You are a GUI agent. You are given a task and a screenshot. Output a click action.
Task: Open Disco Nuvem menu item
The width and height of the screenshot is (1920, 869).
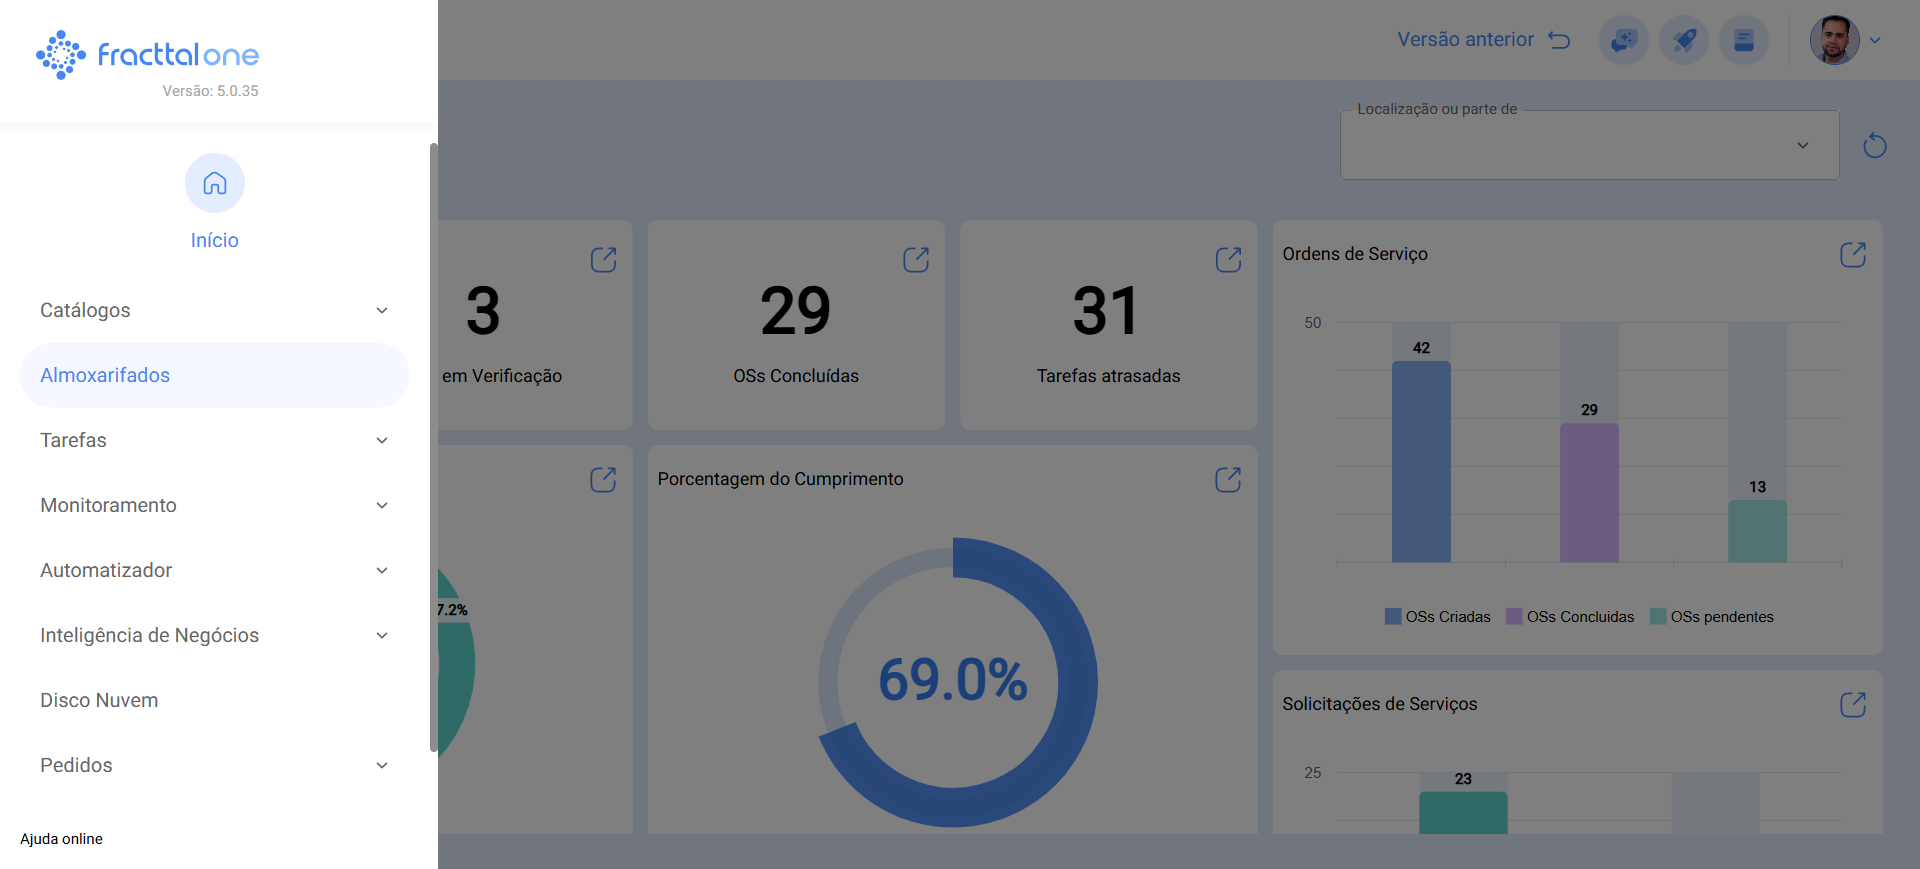(99, 701)
